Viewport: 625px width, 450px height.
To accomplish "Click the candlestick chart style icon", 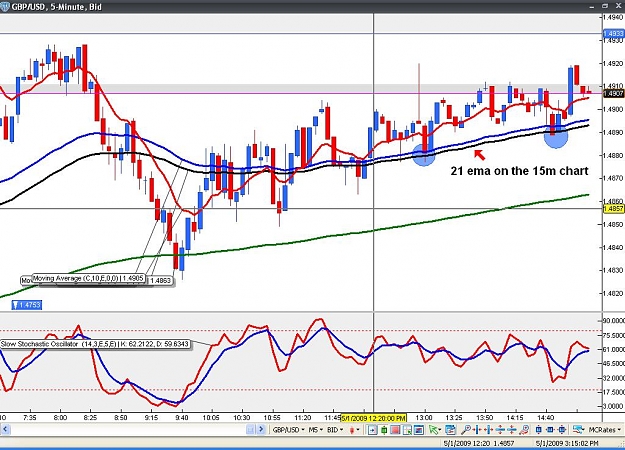I will click(x=352, y=430).
